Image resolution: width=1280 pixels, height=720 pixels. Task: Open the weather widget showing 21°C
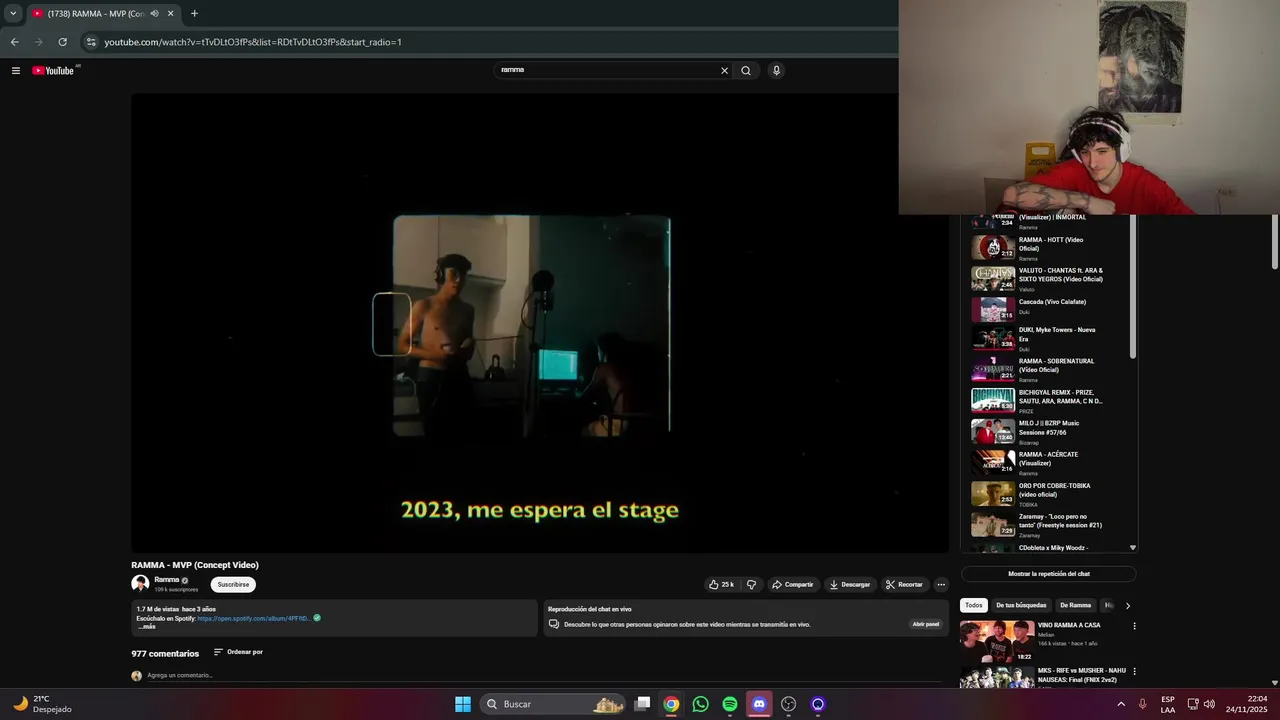[40, 704]
